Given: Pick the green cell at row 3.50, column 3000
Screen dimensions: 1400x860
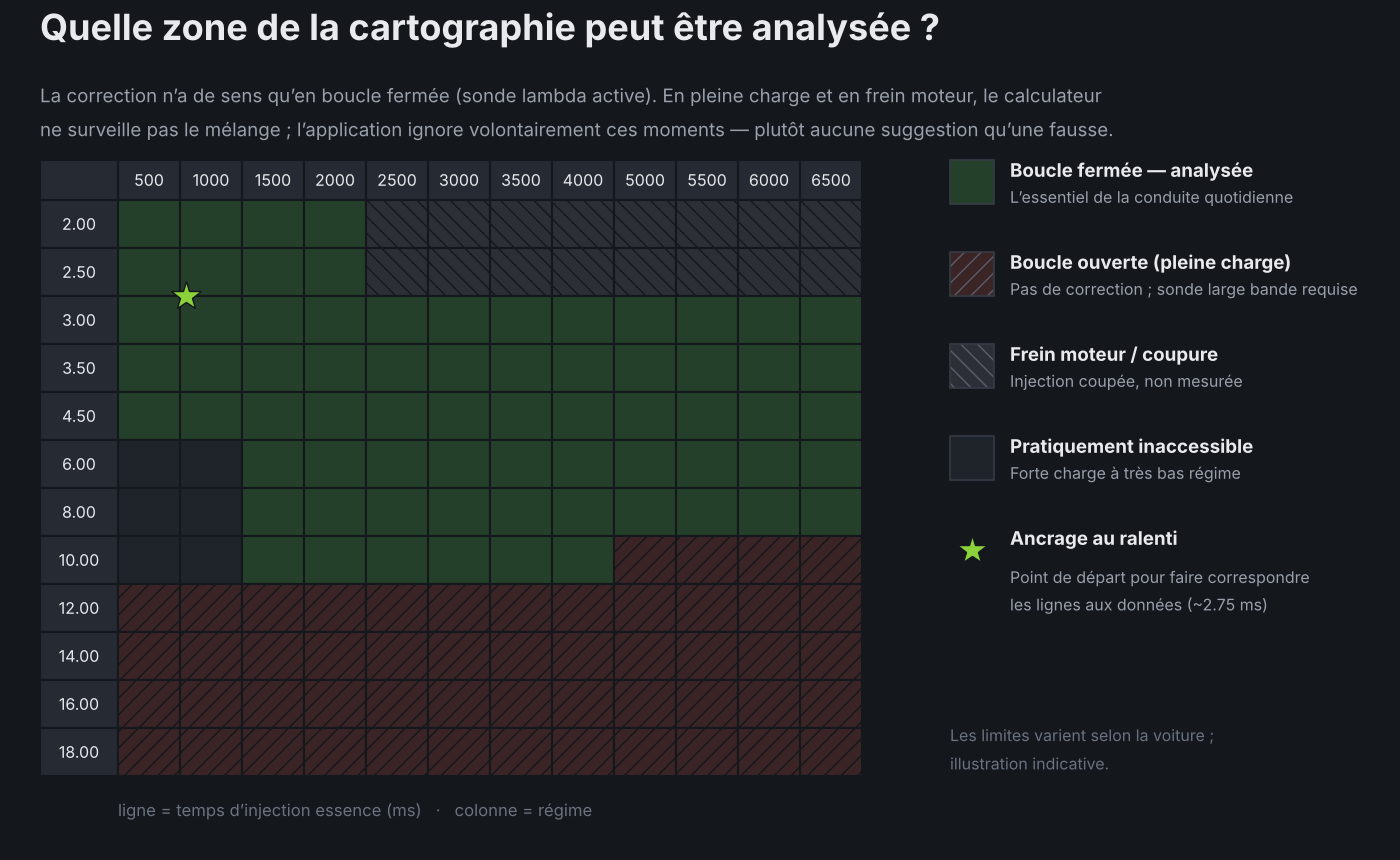Looking at the screenshot, I should coord(459,368).
